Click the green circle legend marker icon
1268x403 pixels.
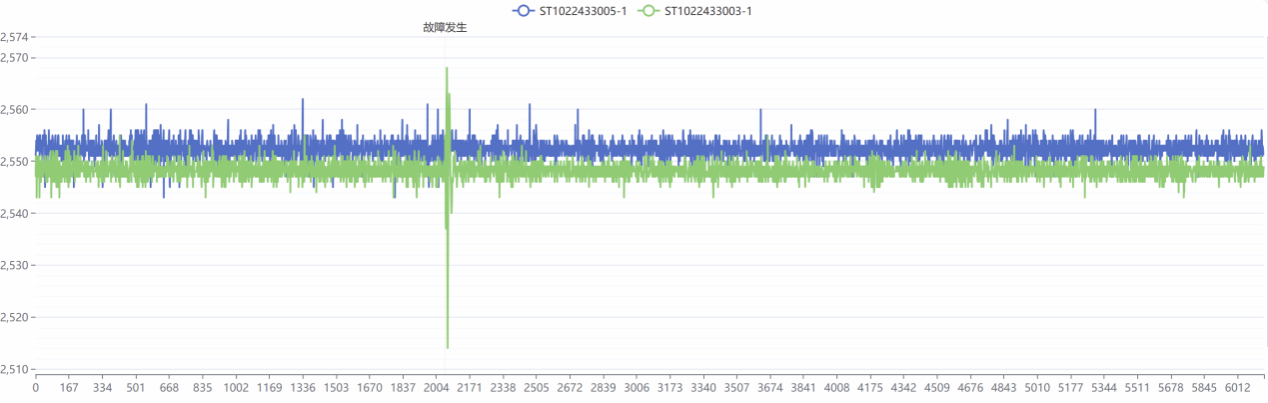pos(649,11)
